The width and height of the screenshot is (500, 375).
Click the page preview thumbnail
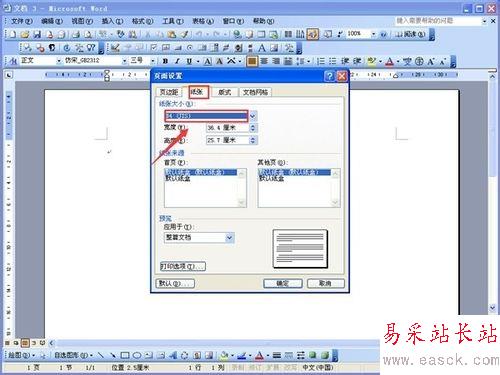tap(300, 249)
